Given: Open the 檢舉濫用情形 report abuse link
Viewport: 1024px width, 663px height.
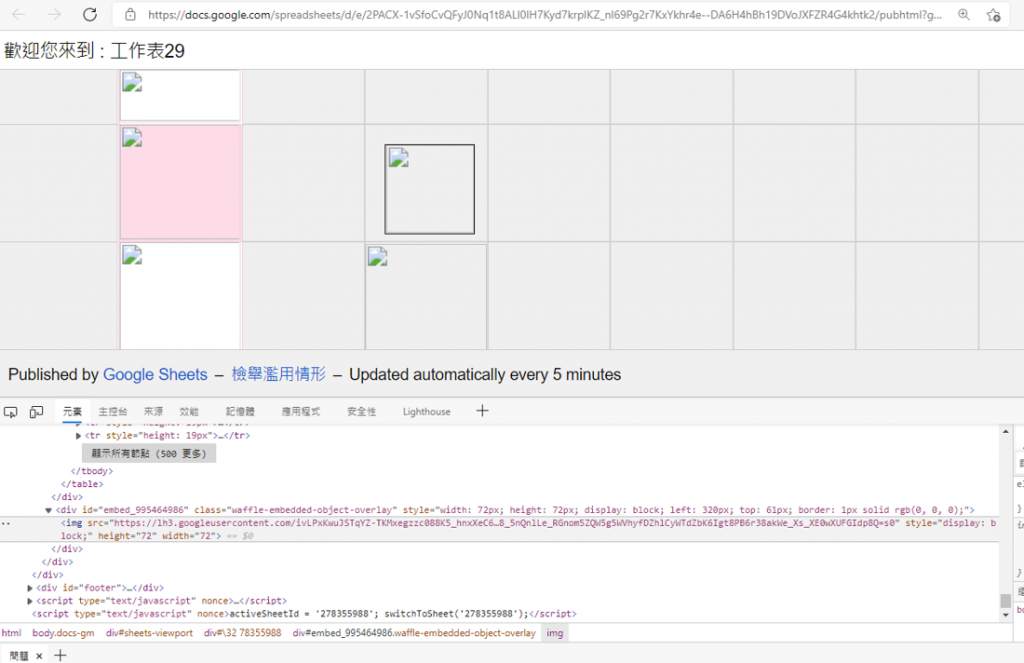Looking at the screenshot, I should (278, 374).
